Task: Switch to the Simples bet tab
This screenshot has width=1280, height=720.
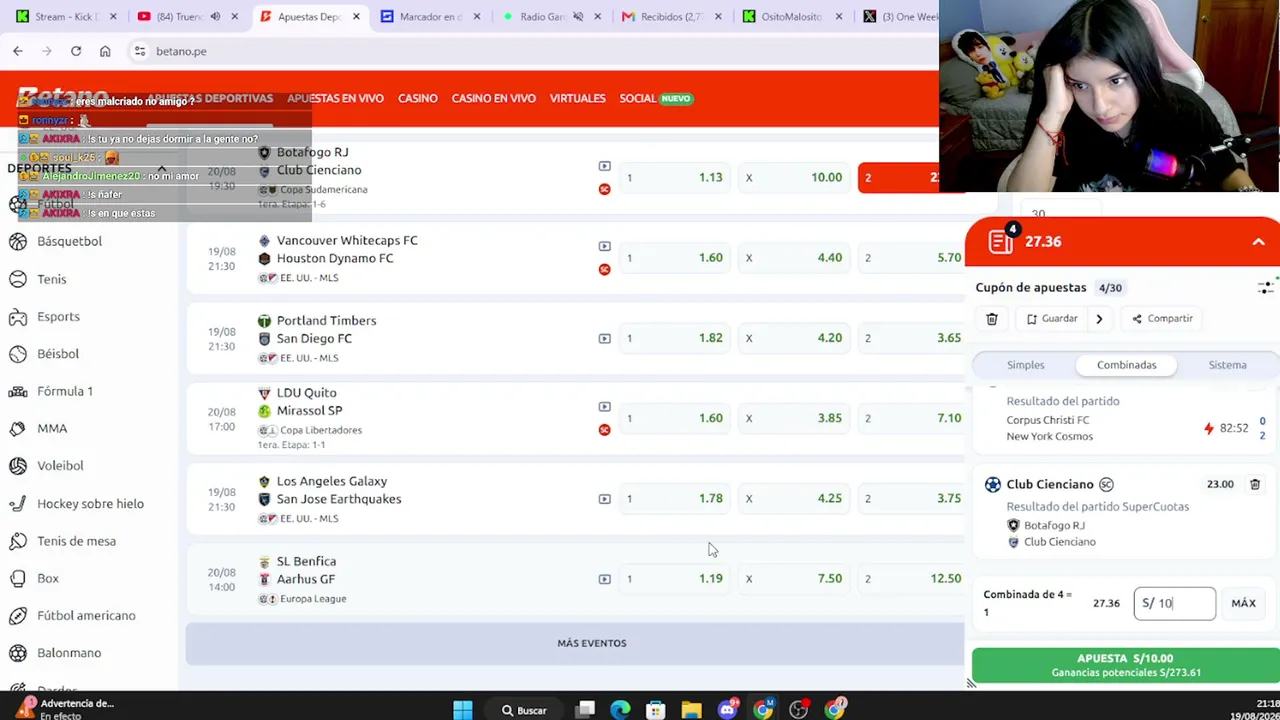Action: pyautogui.click(x=1026, y=365)
